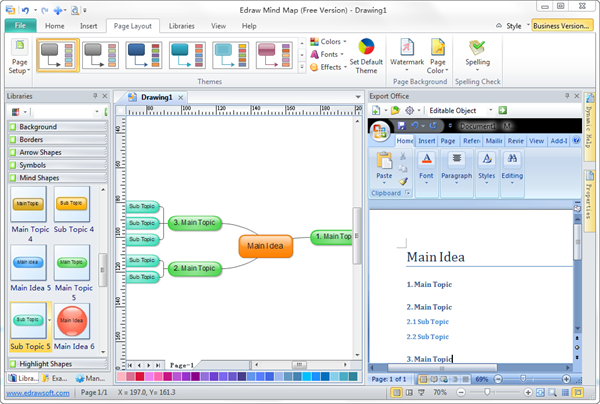Switch to the Insert ribbon tab
Screen dimensions: 600x404
88,26
